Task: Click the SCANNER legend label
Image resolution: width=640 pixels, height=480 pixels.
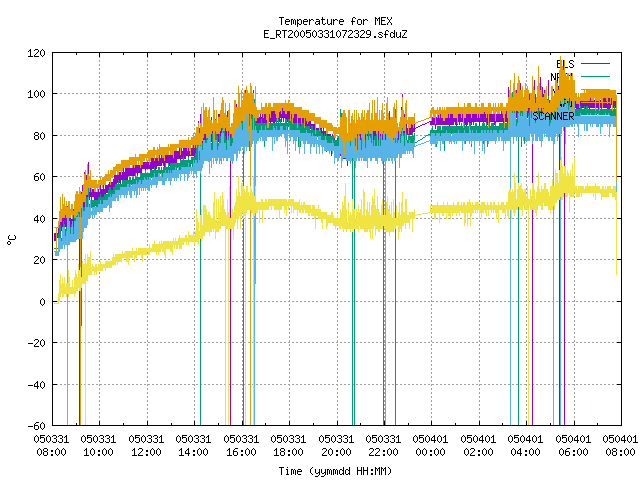Action: (553, 116)
